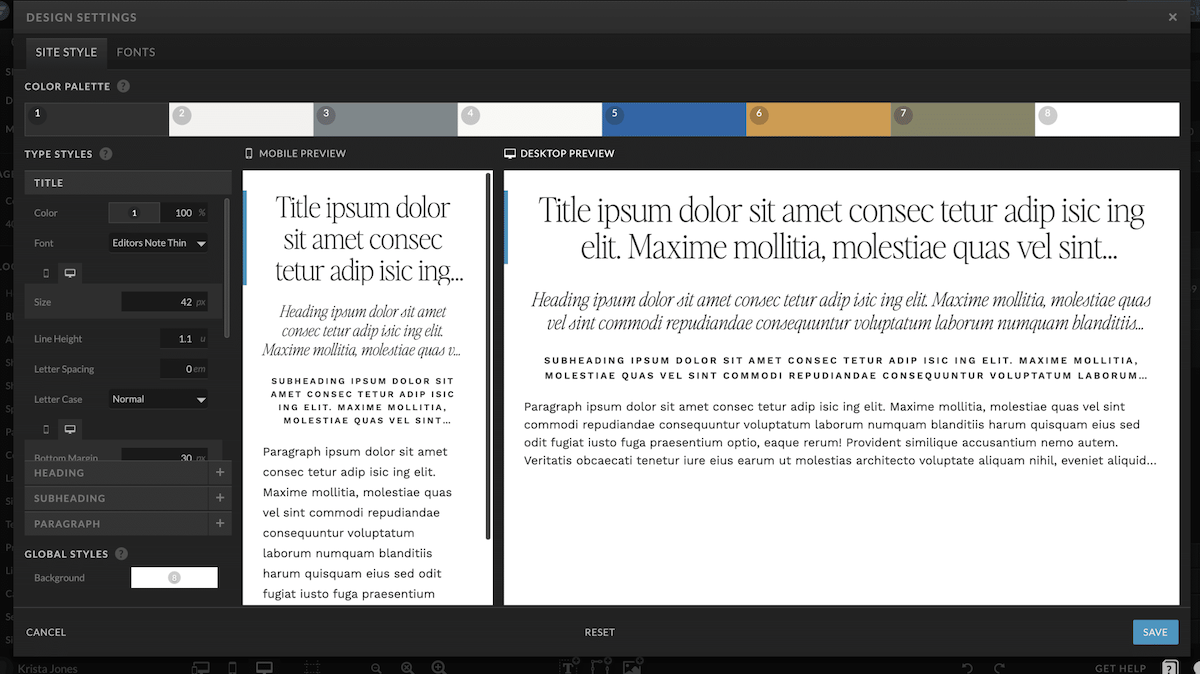Image resolution: width=1200 pixels, height=674 pixels.
Task: Click the Letter Spacing value field
Action: (184, 369)
